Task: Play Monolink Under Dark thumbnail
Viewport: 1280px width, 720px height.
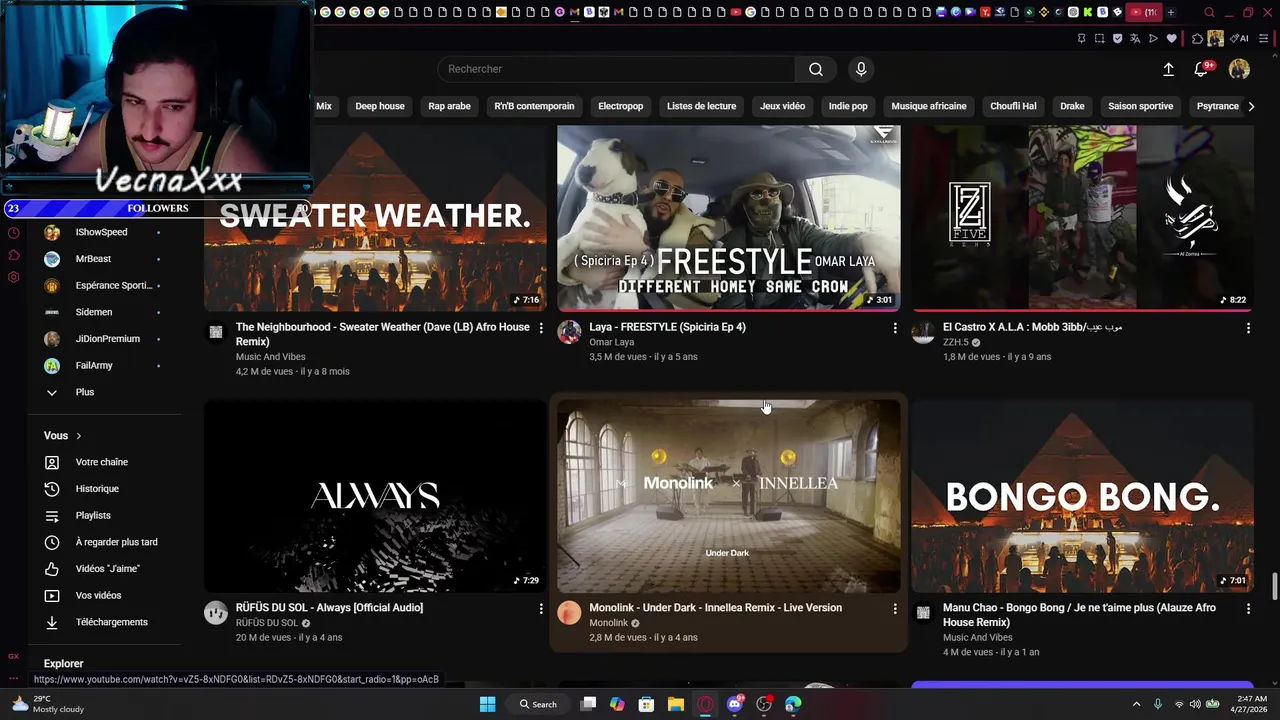Action: tap(728, 496)
